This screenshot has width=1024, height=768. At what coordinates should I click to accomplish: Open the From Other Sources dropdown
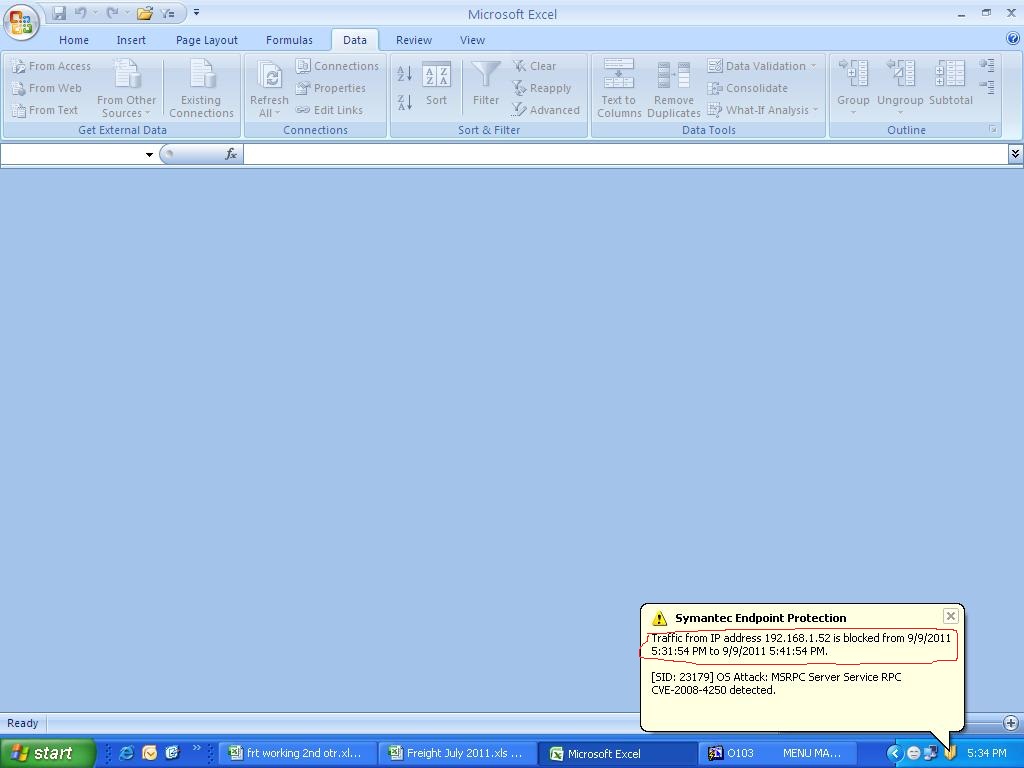tap(126, 88)
